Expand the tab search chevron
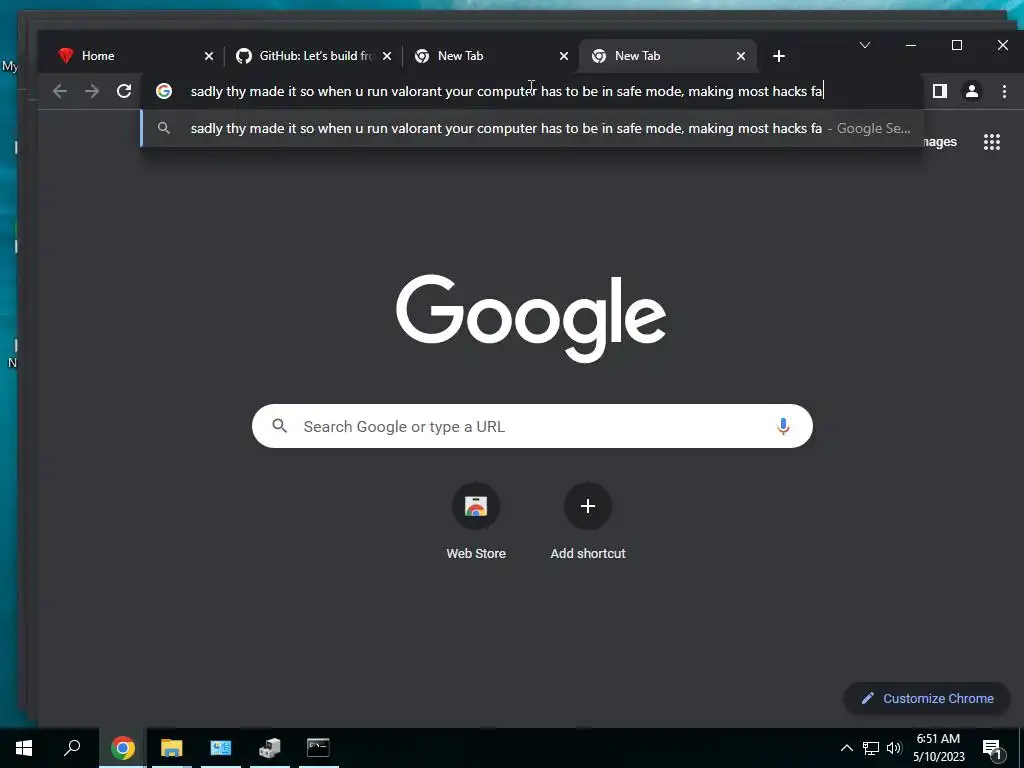This screenshot has width=1024, height=768. coord(865,45)
